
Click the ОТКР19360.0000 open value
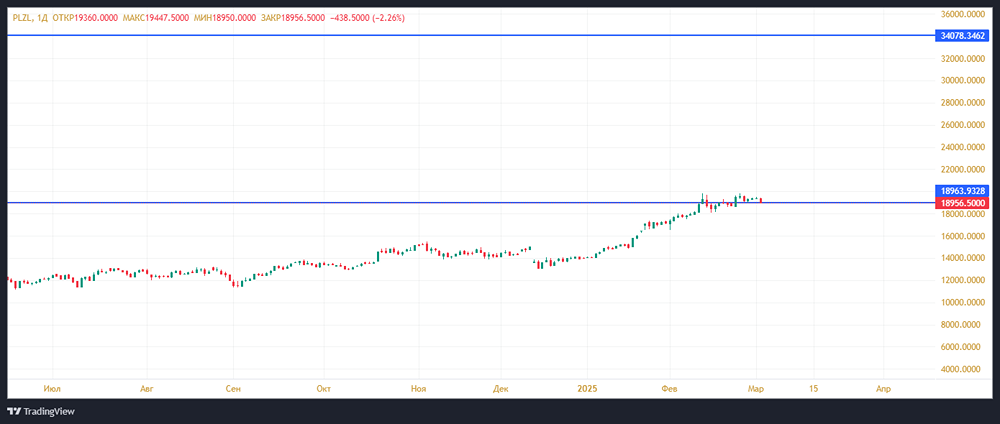pyautogui.click(x=86, y=18)
